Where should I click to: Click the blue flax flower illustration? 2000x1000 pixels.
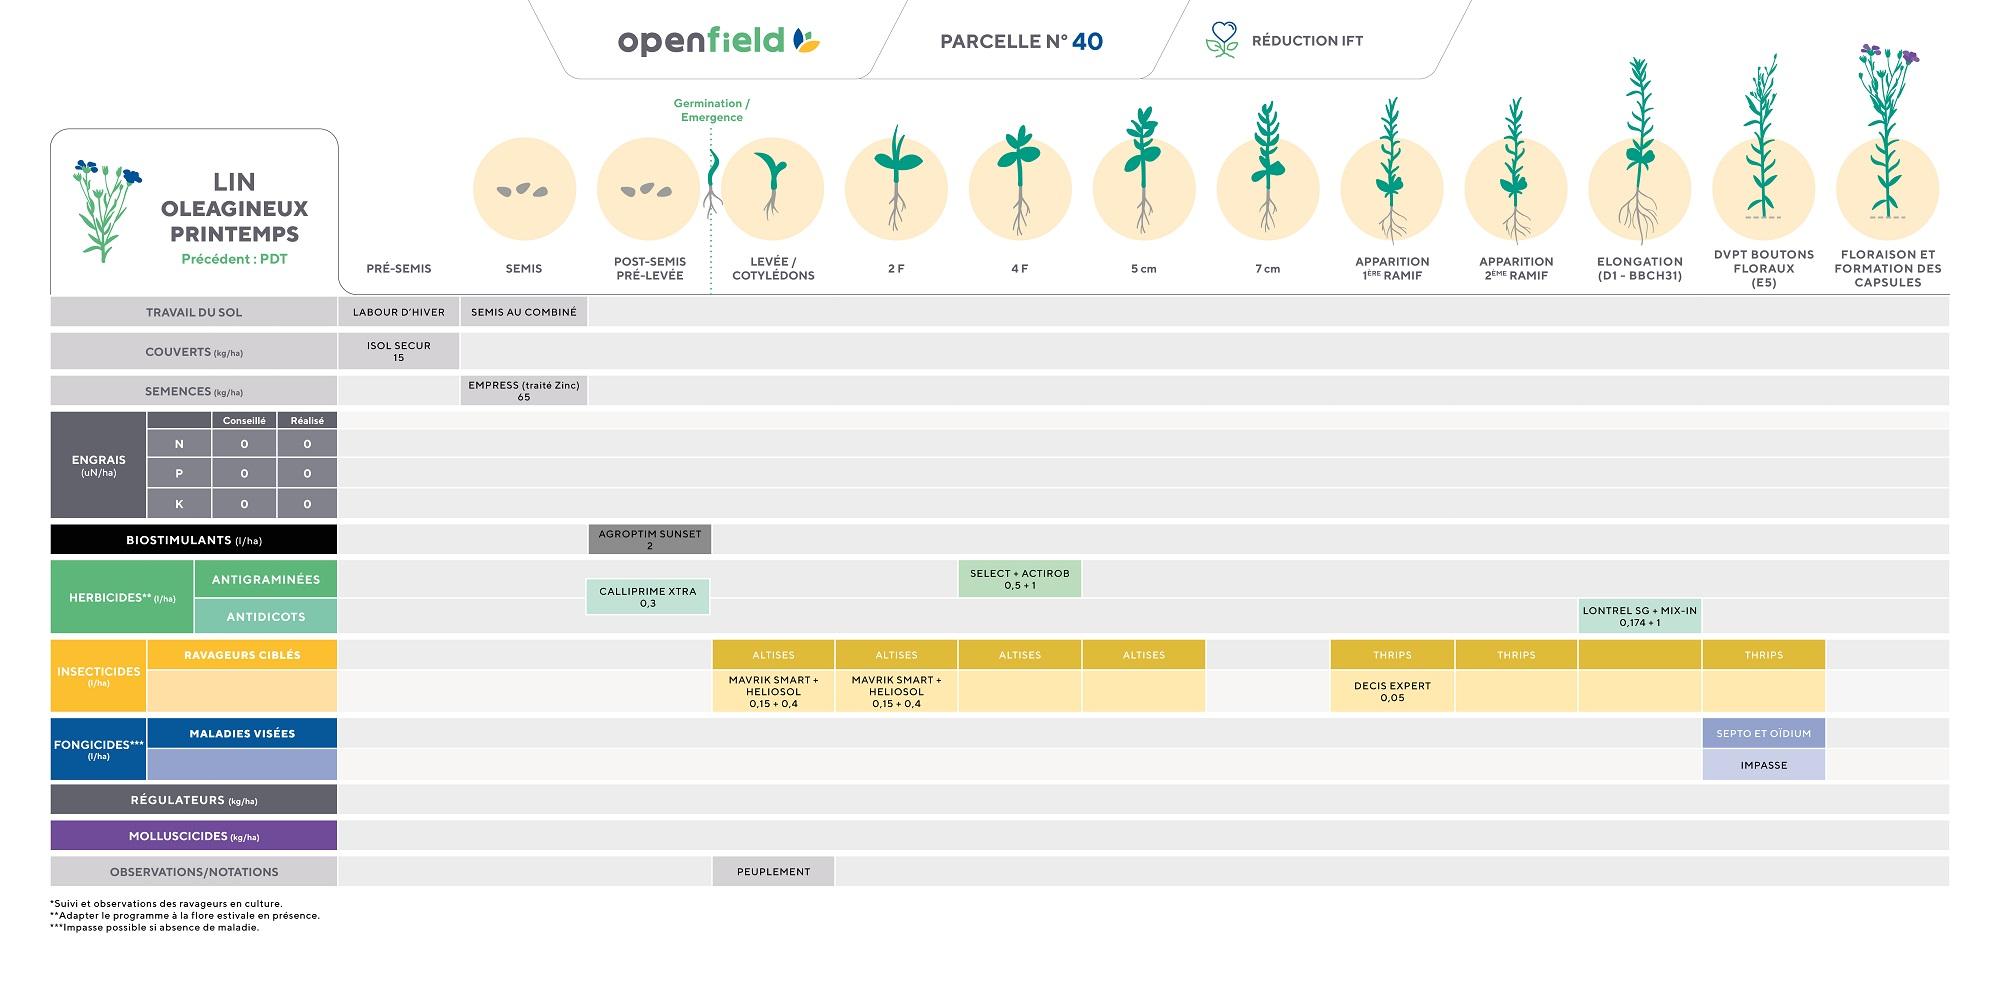[105, 208]
